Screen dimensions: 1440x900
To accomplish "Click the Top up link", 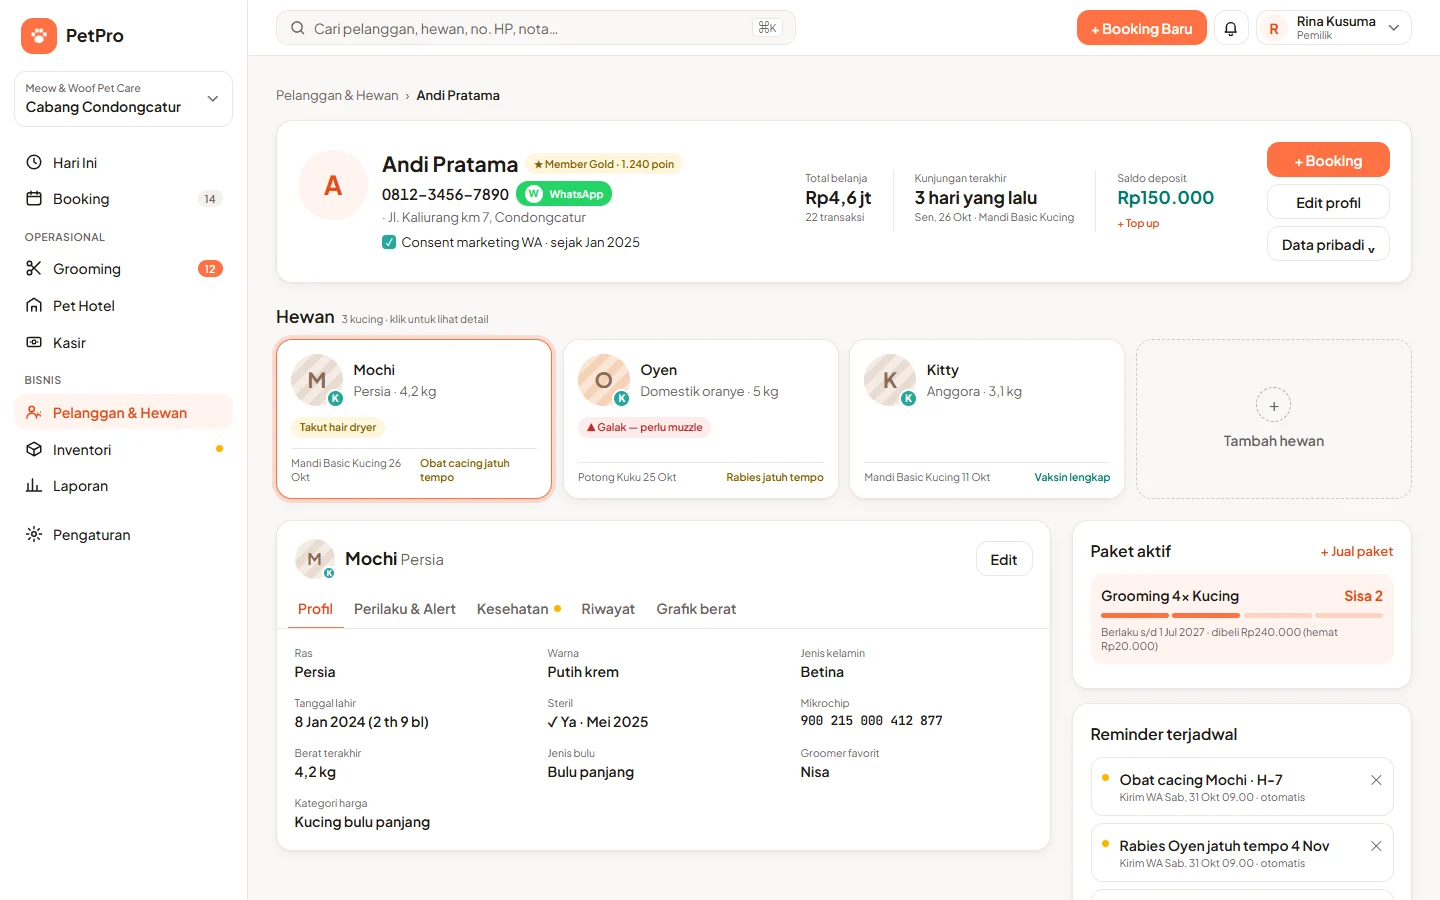I will point(1138,224).
